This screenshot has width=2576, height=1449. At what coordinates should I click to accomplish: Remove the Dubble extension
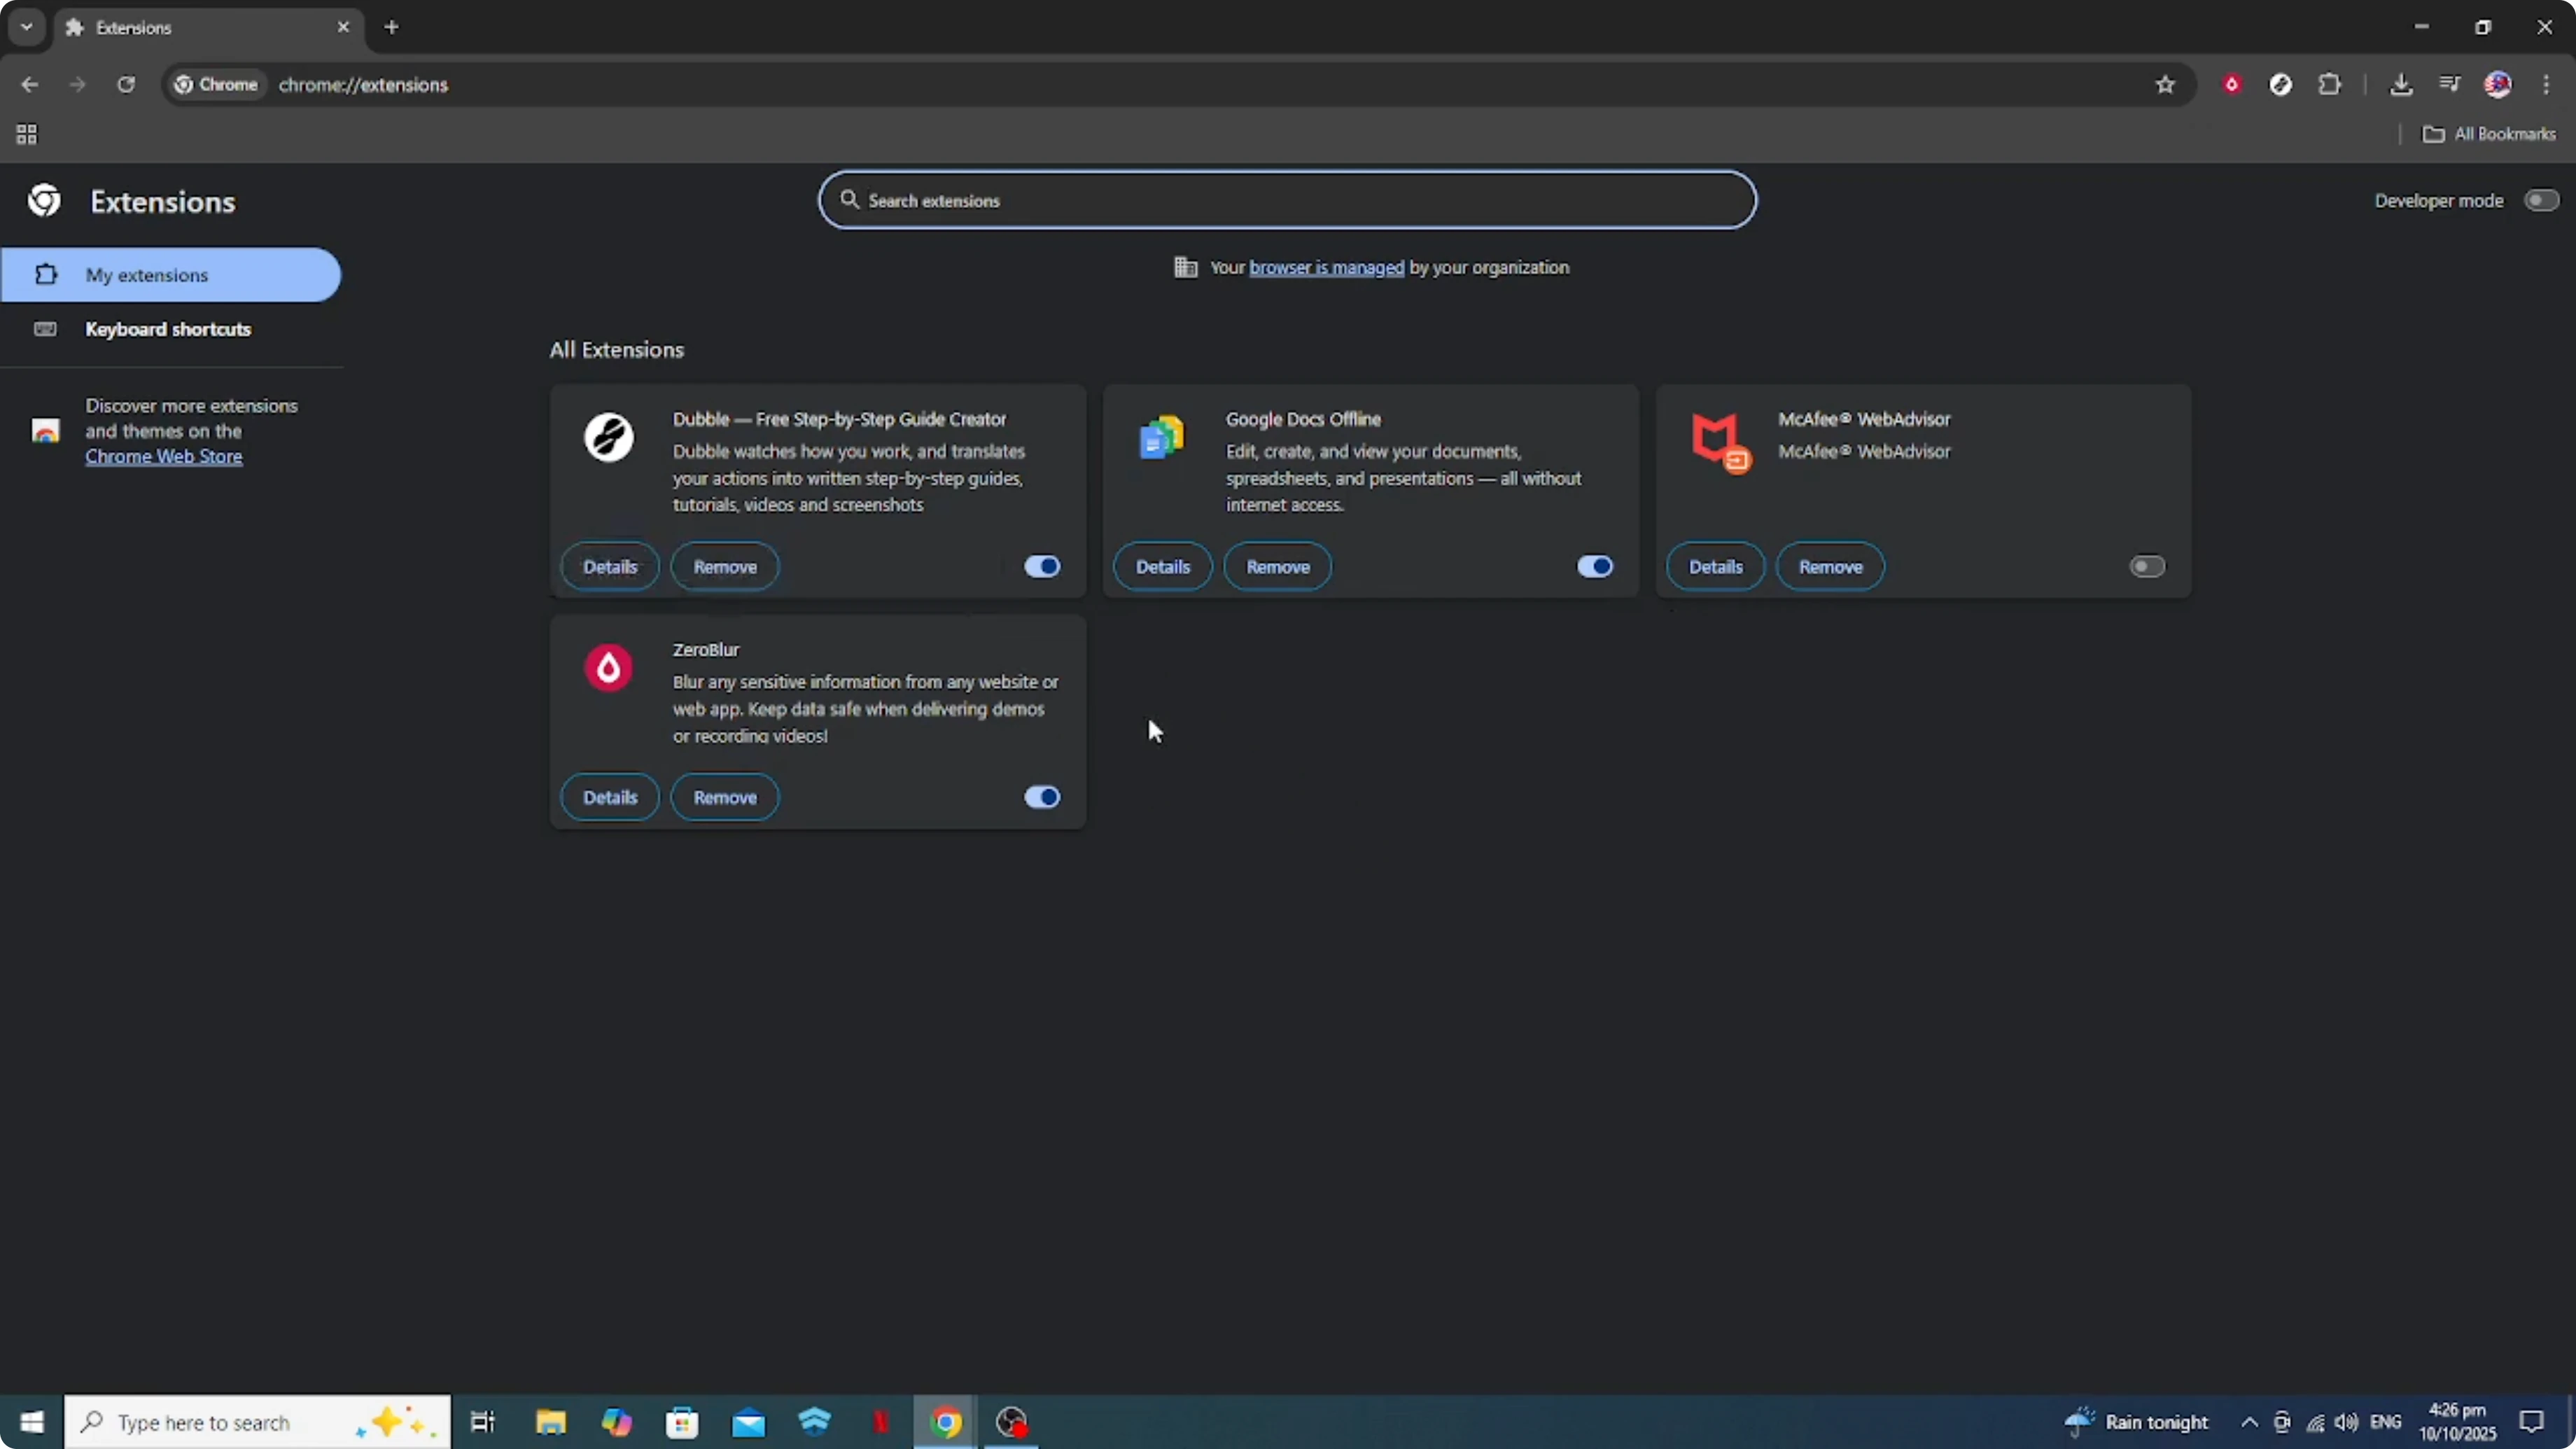(725, 567)
